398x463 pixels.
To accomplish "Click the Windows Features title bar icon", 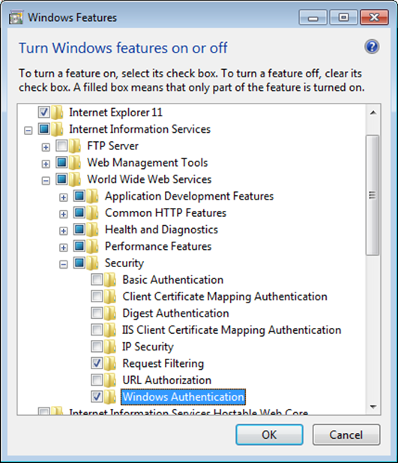I will pyautogui.click(x=16, y=17).
